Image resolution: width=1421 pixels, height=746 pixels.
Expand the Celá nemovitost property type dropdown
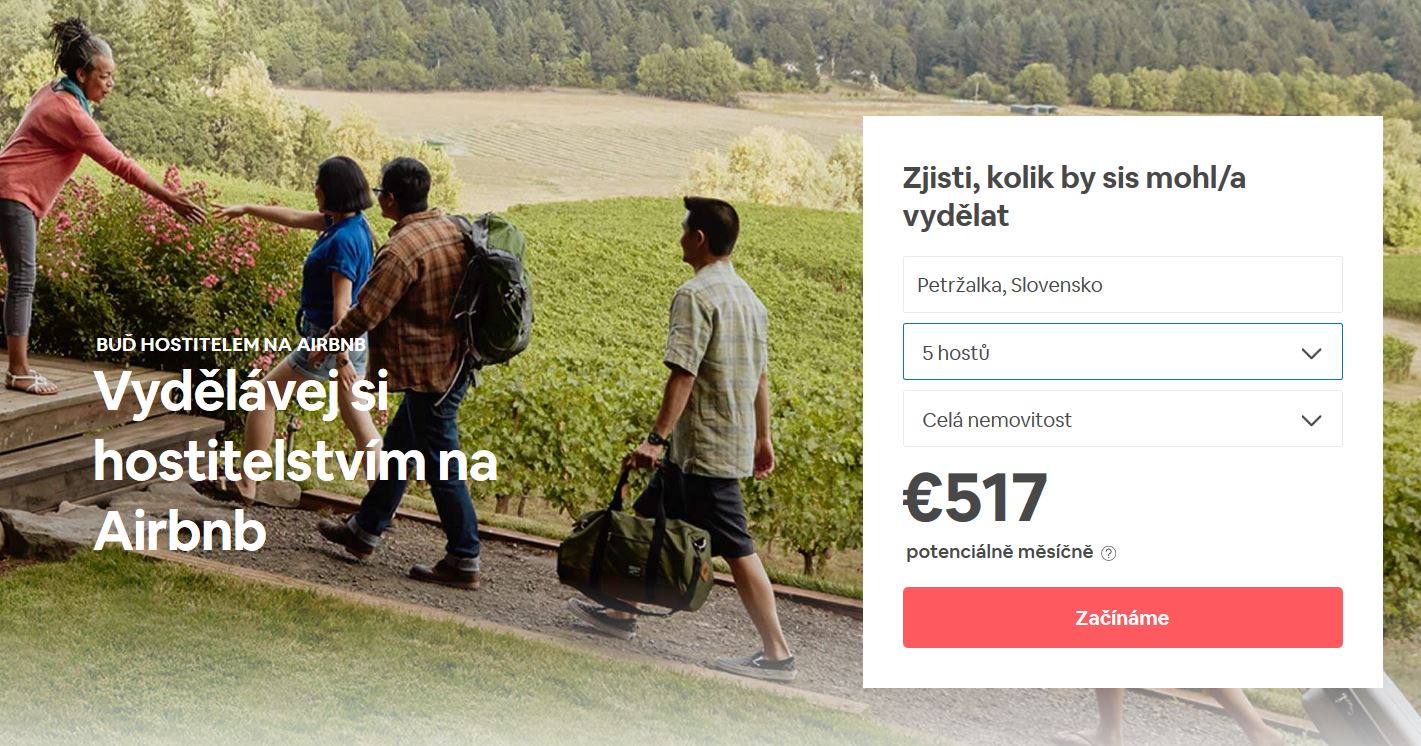[1122, 419]
